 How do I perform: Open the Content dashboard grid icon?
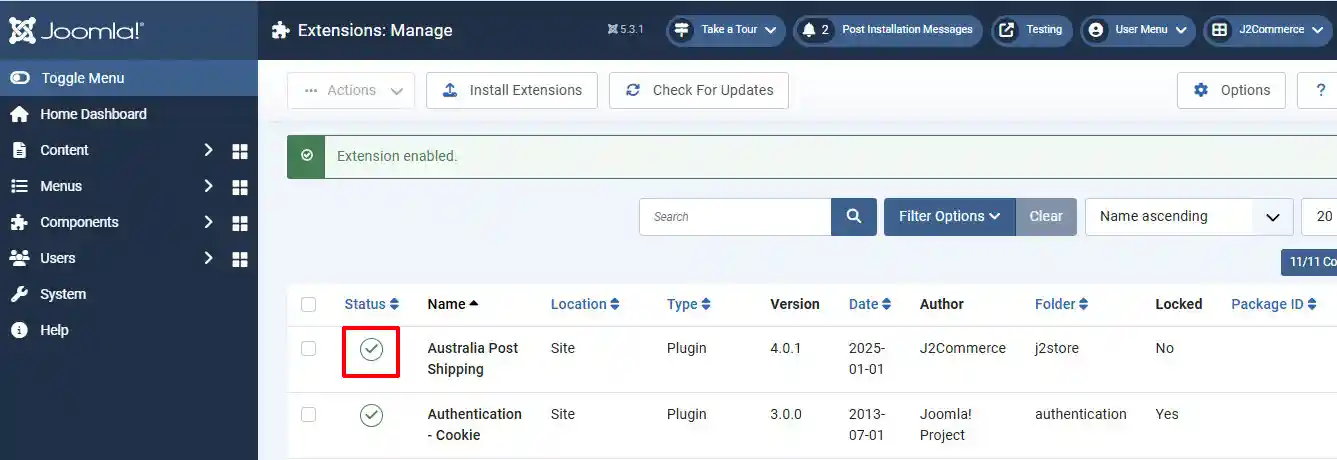pyautogui.click(x=240, y=150)
